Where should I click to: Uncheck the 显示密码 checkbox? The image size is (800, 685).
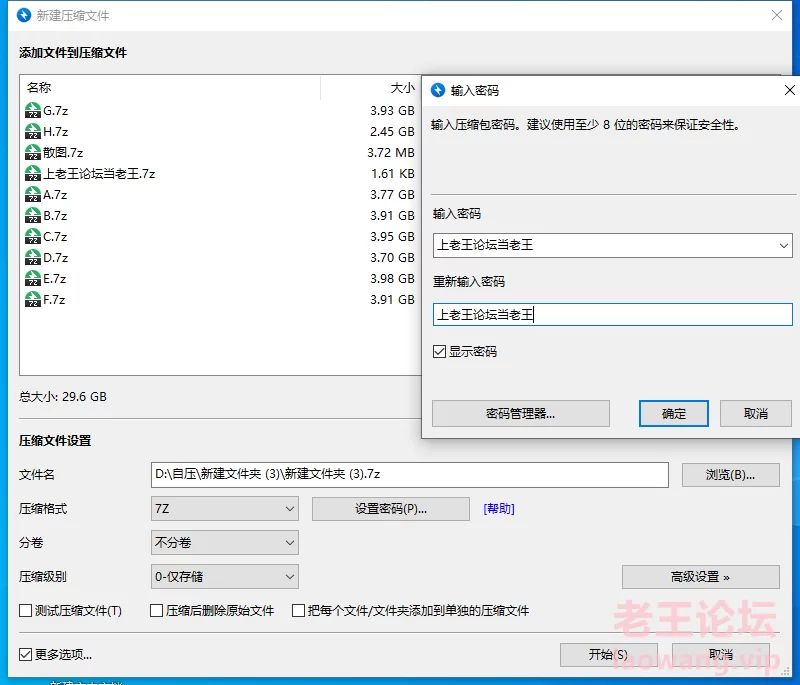(x=439, y=351)
